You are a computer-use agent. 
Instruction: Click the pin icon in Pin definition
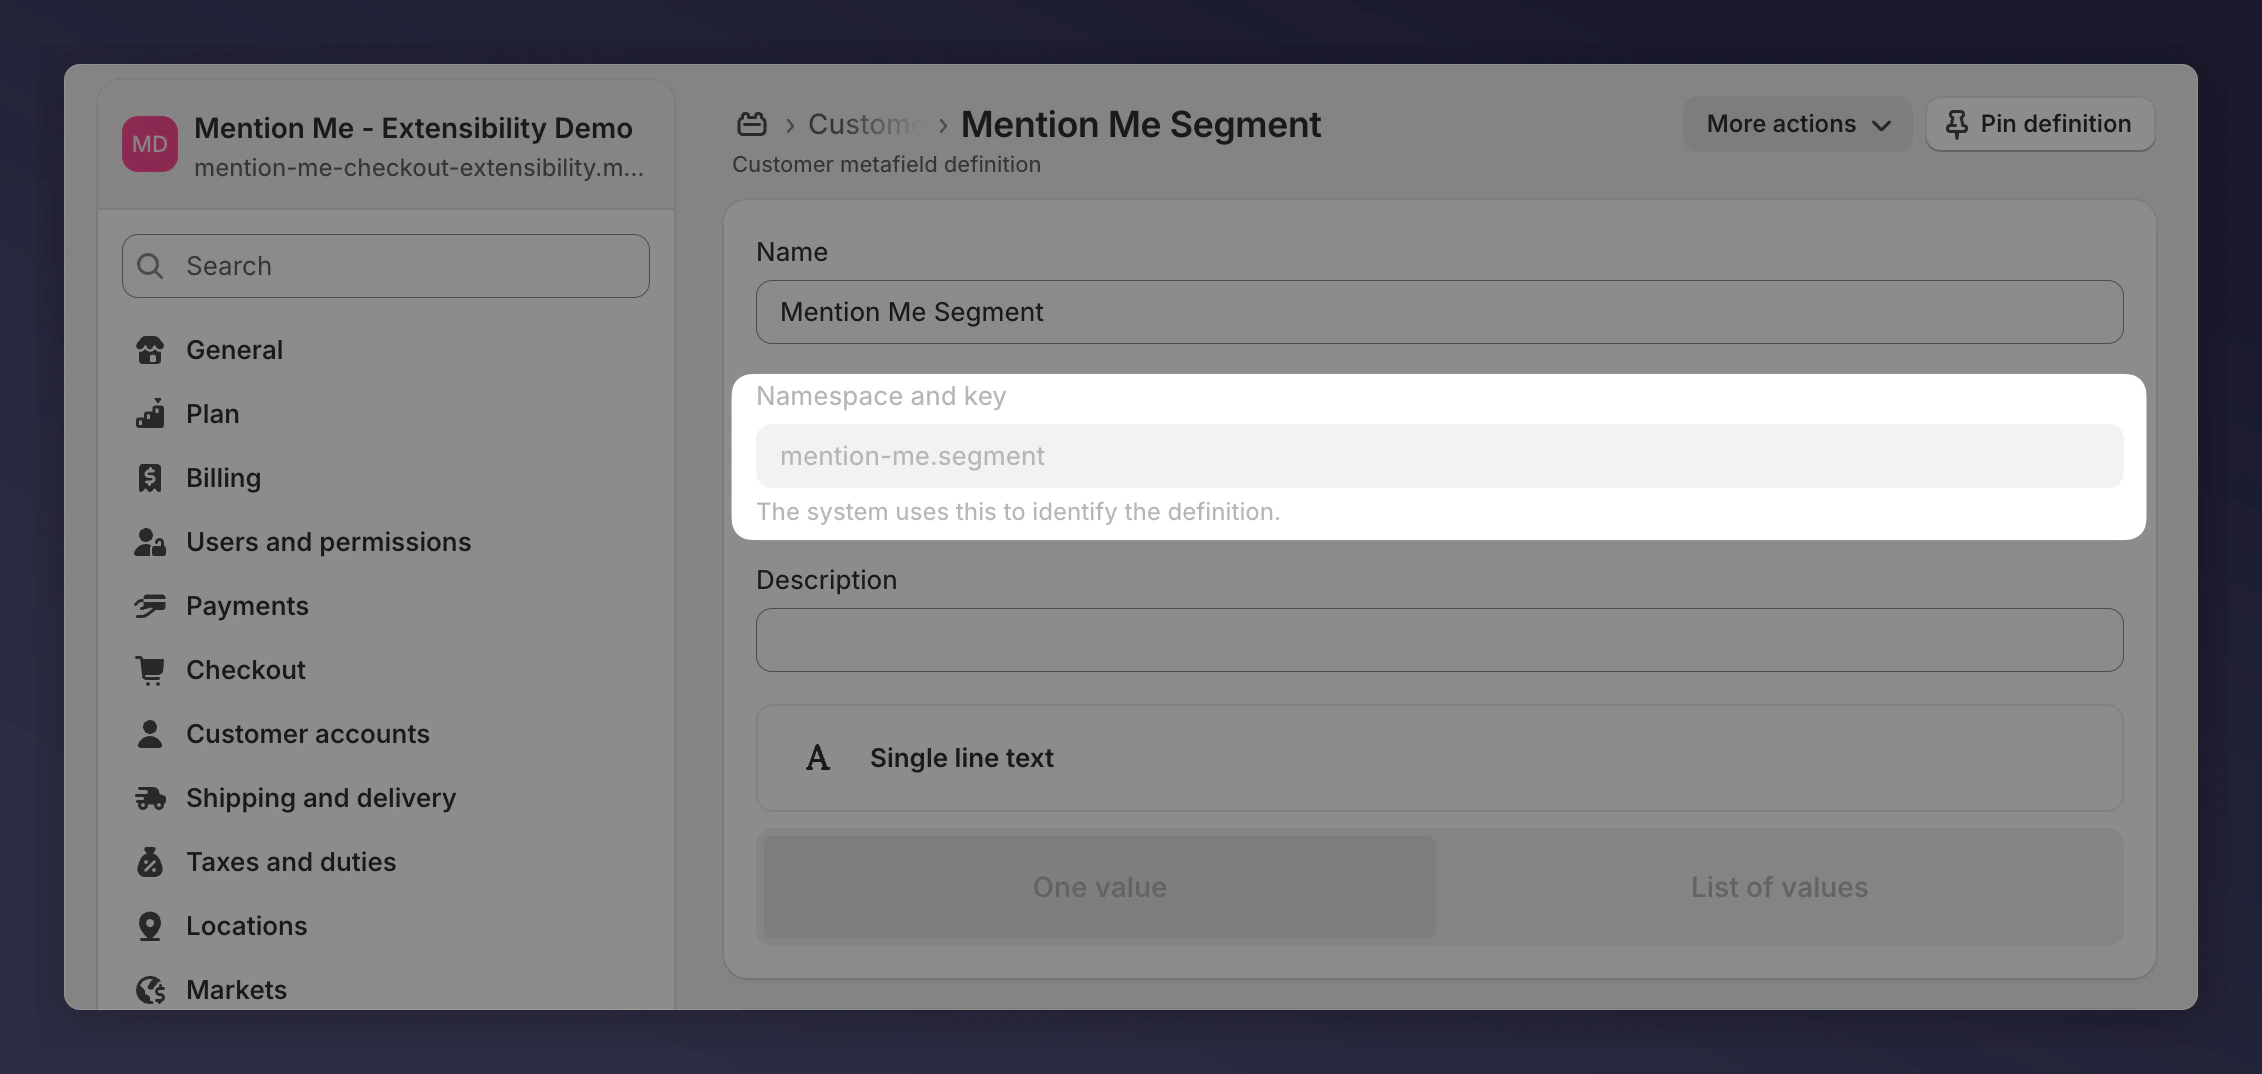pyautogui.click(x=1957, y=124)
